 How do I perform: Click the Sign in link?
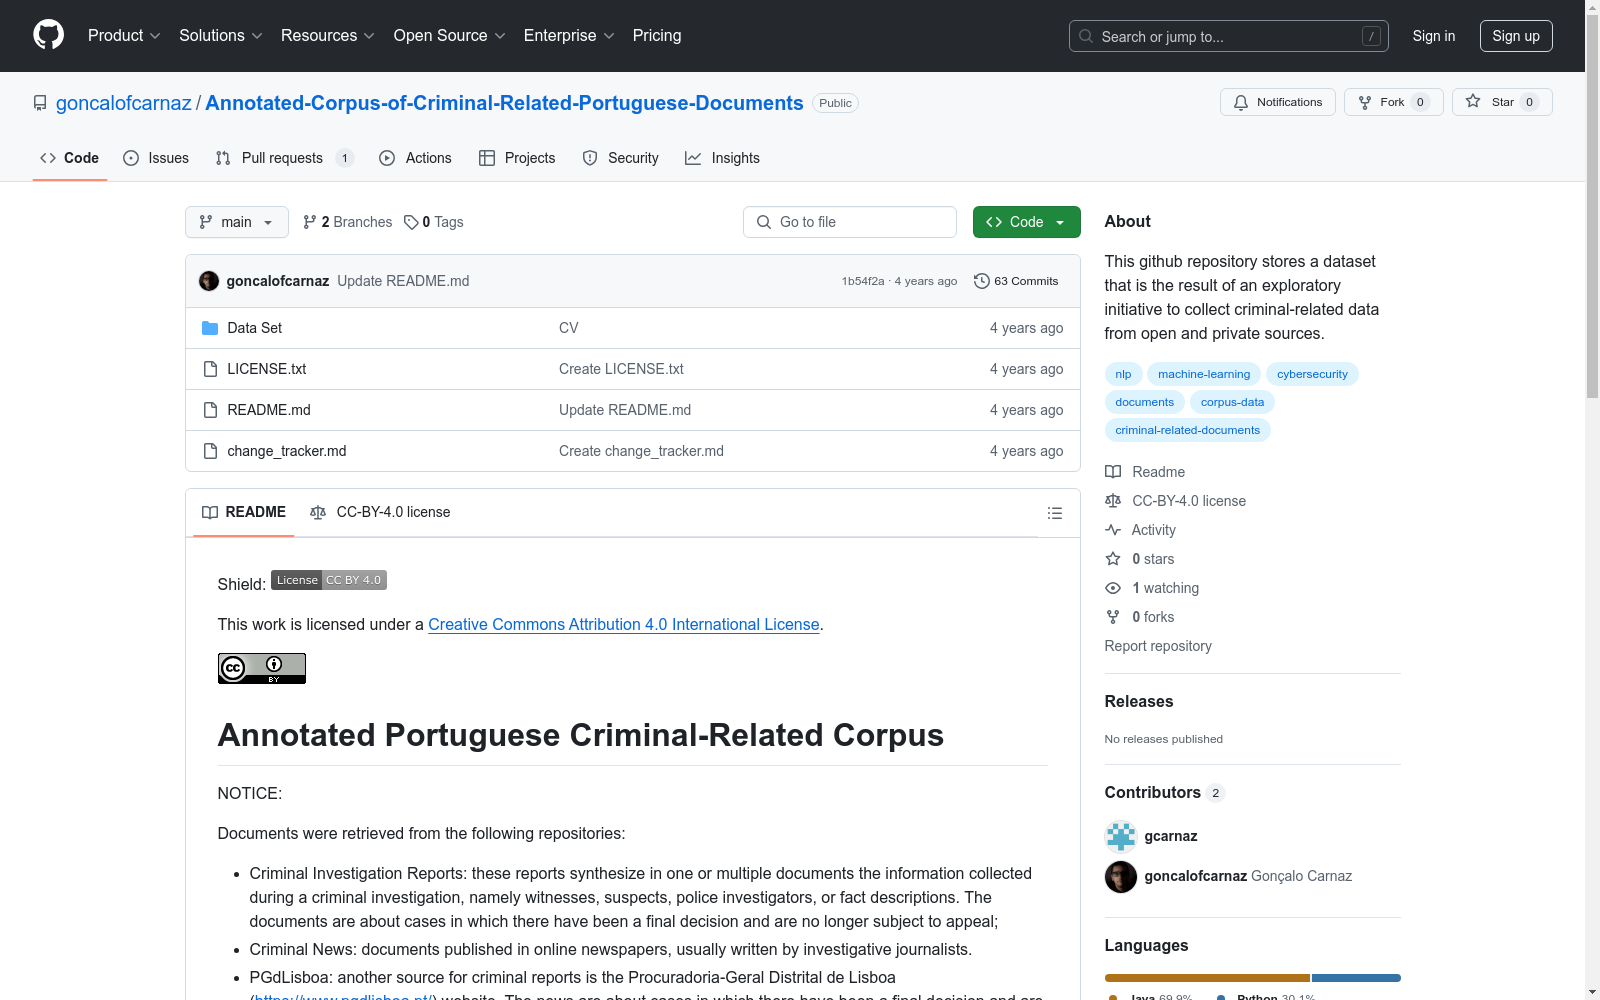1434,36
